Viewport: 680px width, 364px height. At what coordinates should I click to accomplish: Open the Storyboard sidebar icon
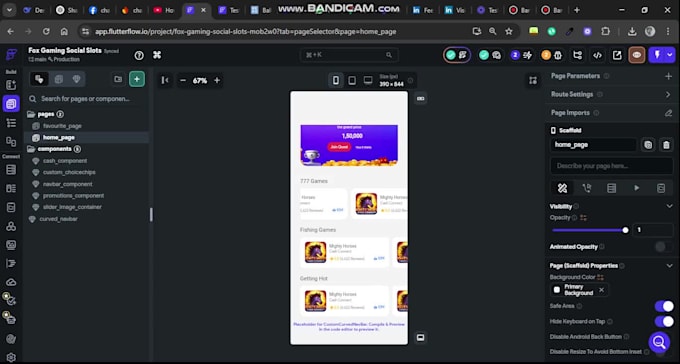point(11,142)
